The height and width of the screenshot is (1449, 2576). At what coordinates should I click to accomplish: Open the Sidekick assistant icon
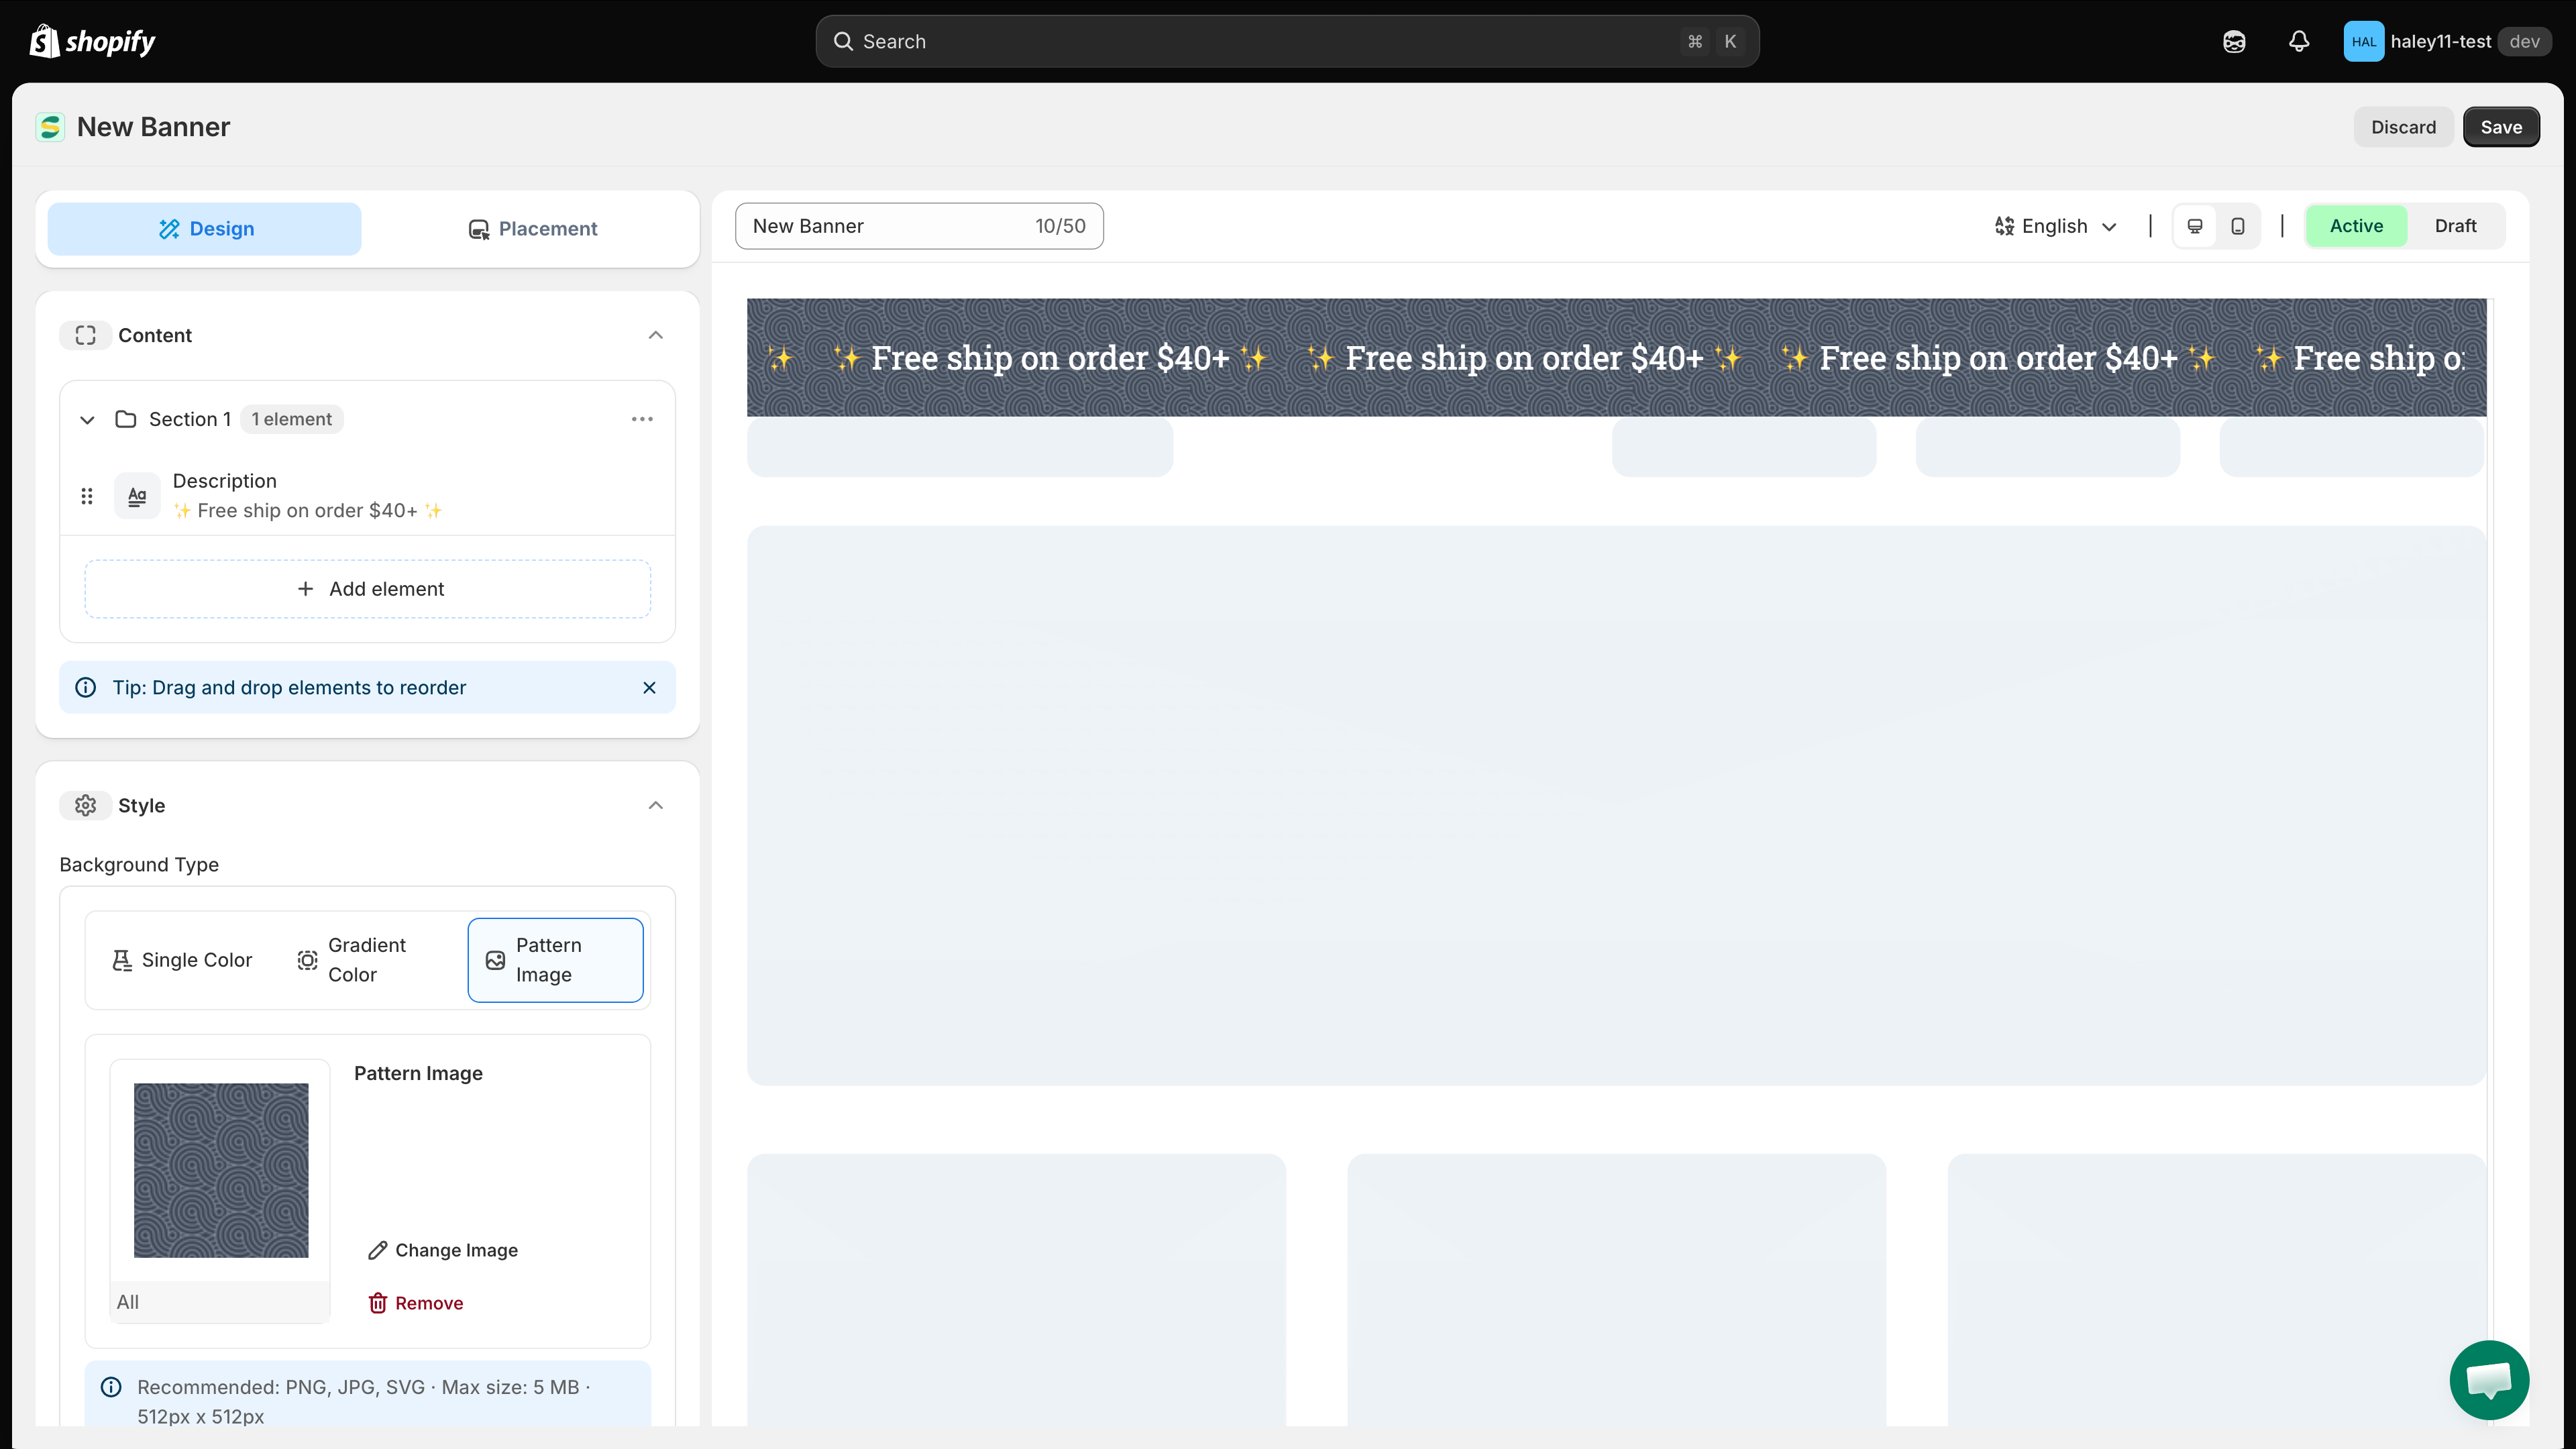coord(2234,41)
